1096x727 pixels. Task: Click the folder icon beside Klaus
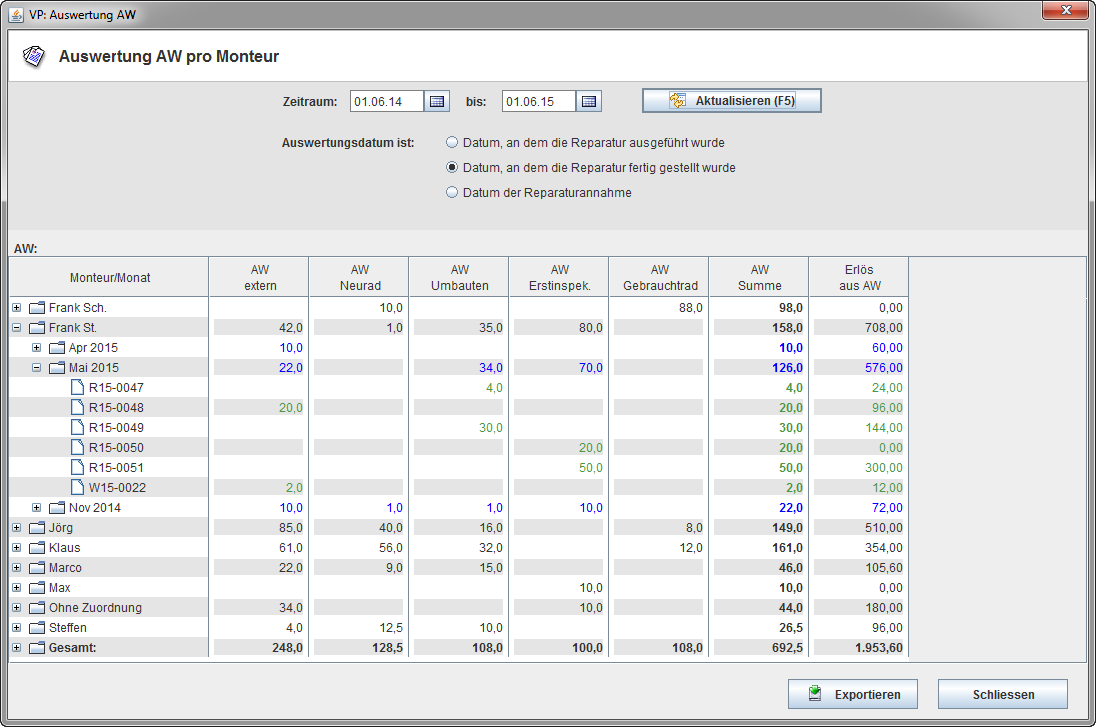(x=37, y=548)
